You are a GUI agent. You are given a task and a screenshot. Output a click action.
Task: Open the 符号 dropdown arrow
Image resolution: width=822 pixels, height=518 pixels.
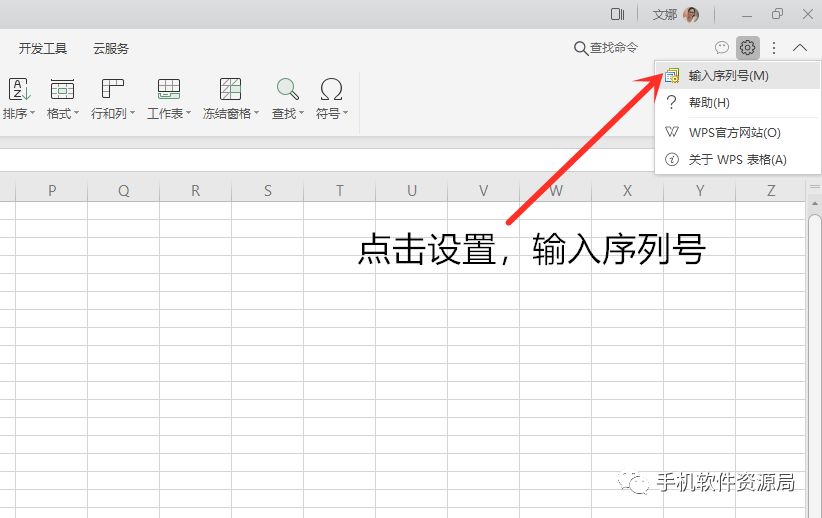click(345, 113)
